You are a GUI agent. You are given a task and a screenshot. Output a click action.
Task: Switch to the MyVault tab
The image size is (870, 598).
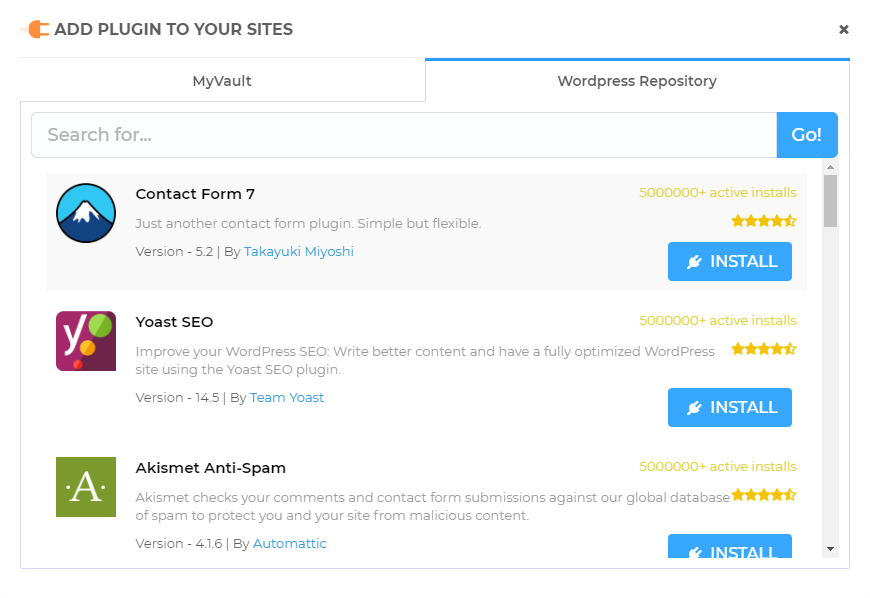pyautogui.click(x=221, y=81)
